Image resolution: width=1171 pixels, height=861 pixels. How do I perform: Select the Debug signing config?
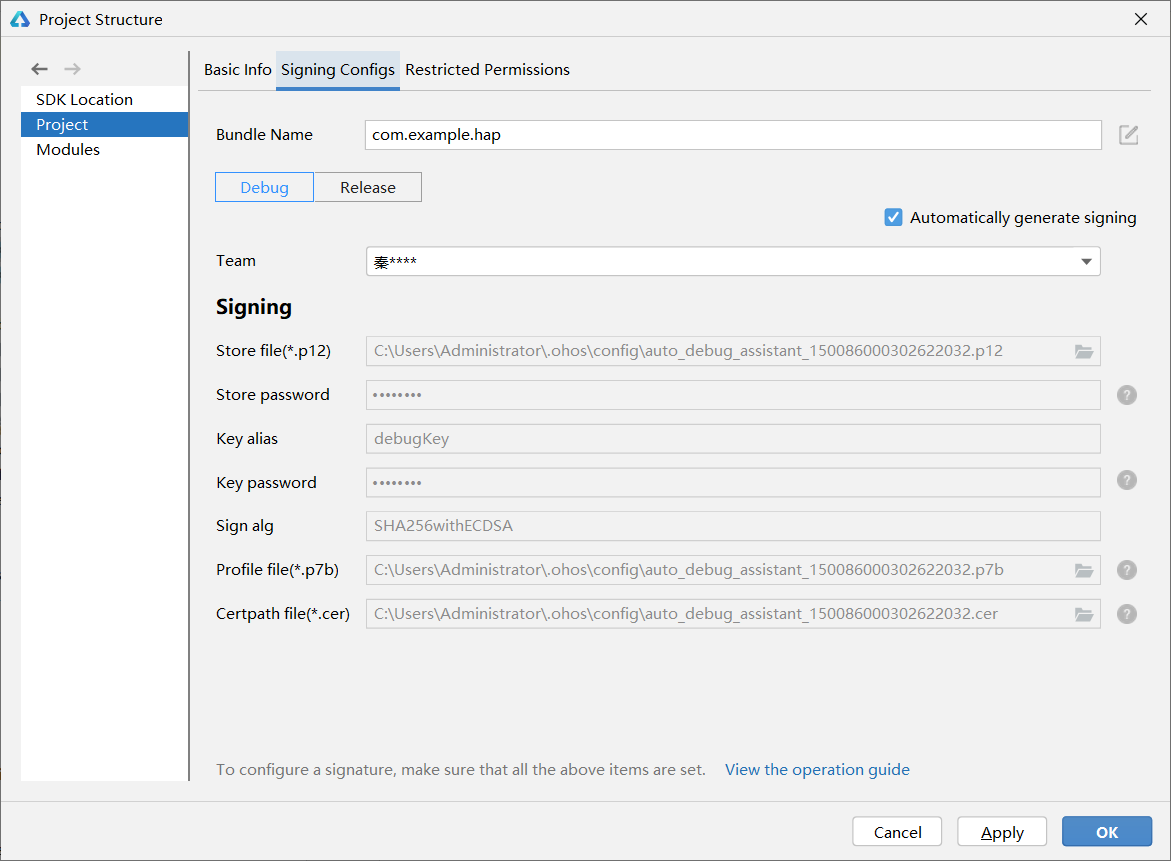264,187
